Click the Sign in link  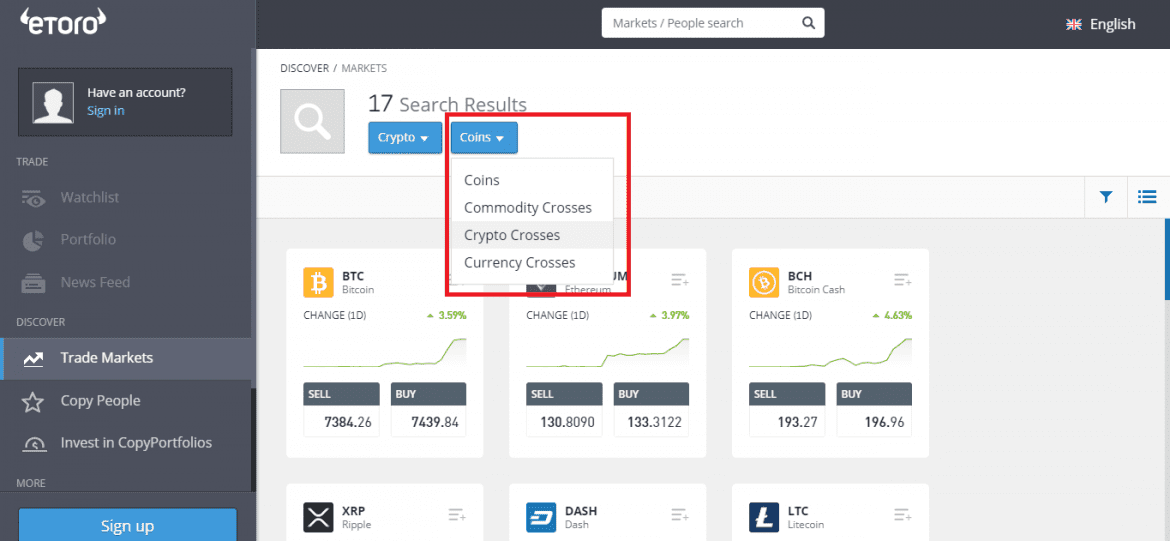(x=105, y=110)
